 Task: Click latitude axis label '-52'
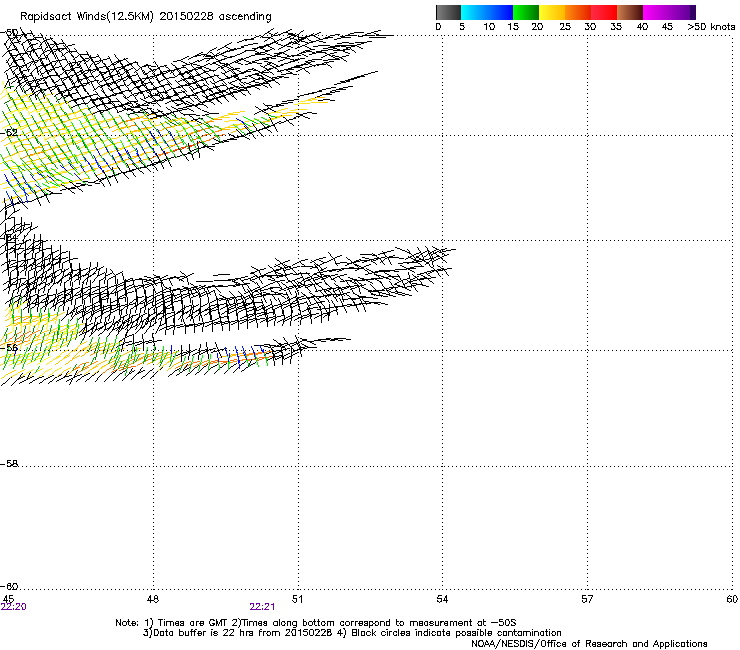click(x=9, y=133)
